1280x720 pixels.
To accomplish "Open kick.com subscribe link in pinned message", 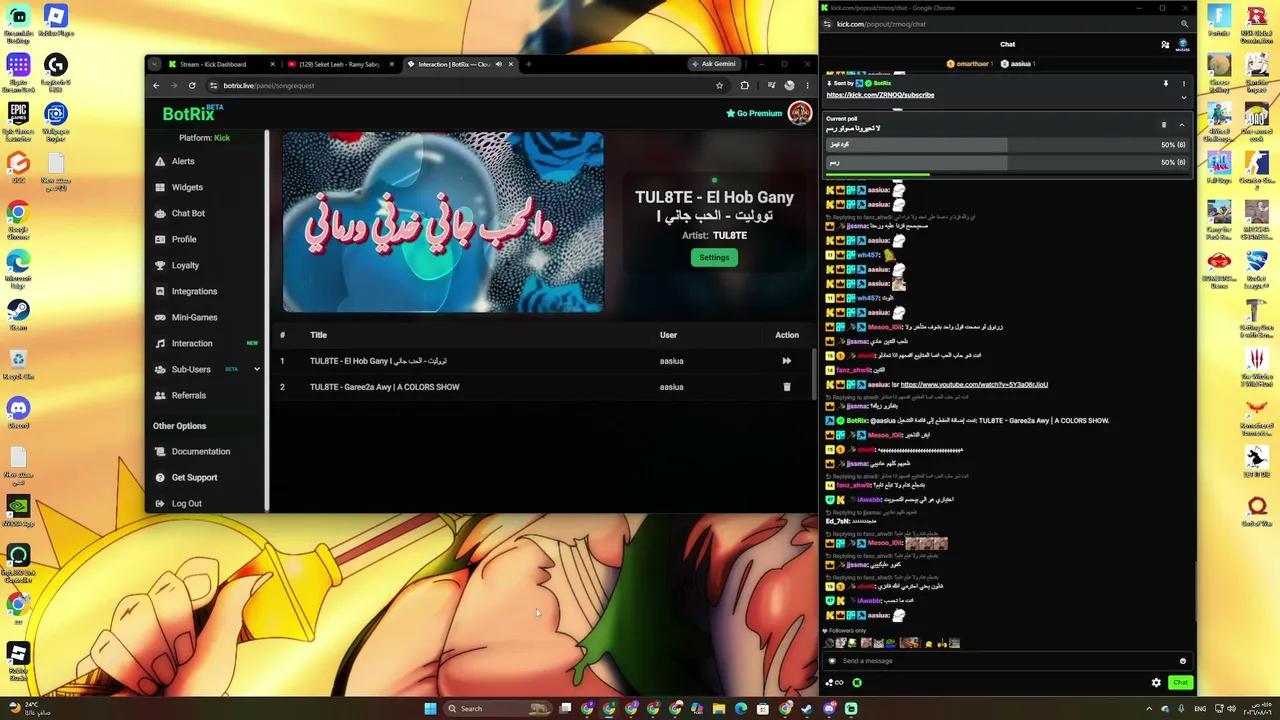I will 880,95.
